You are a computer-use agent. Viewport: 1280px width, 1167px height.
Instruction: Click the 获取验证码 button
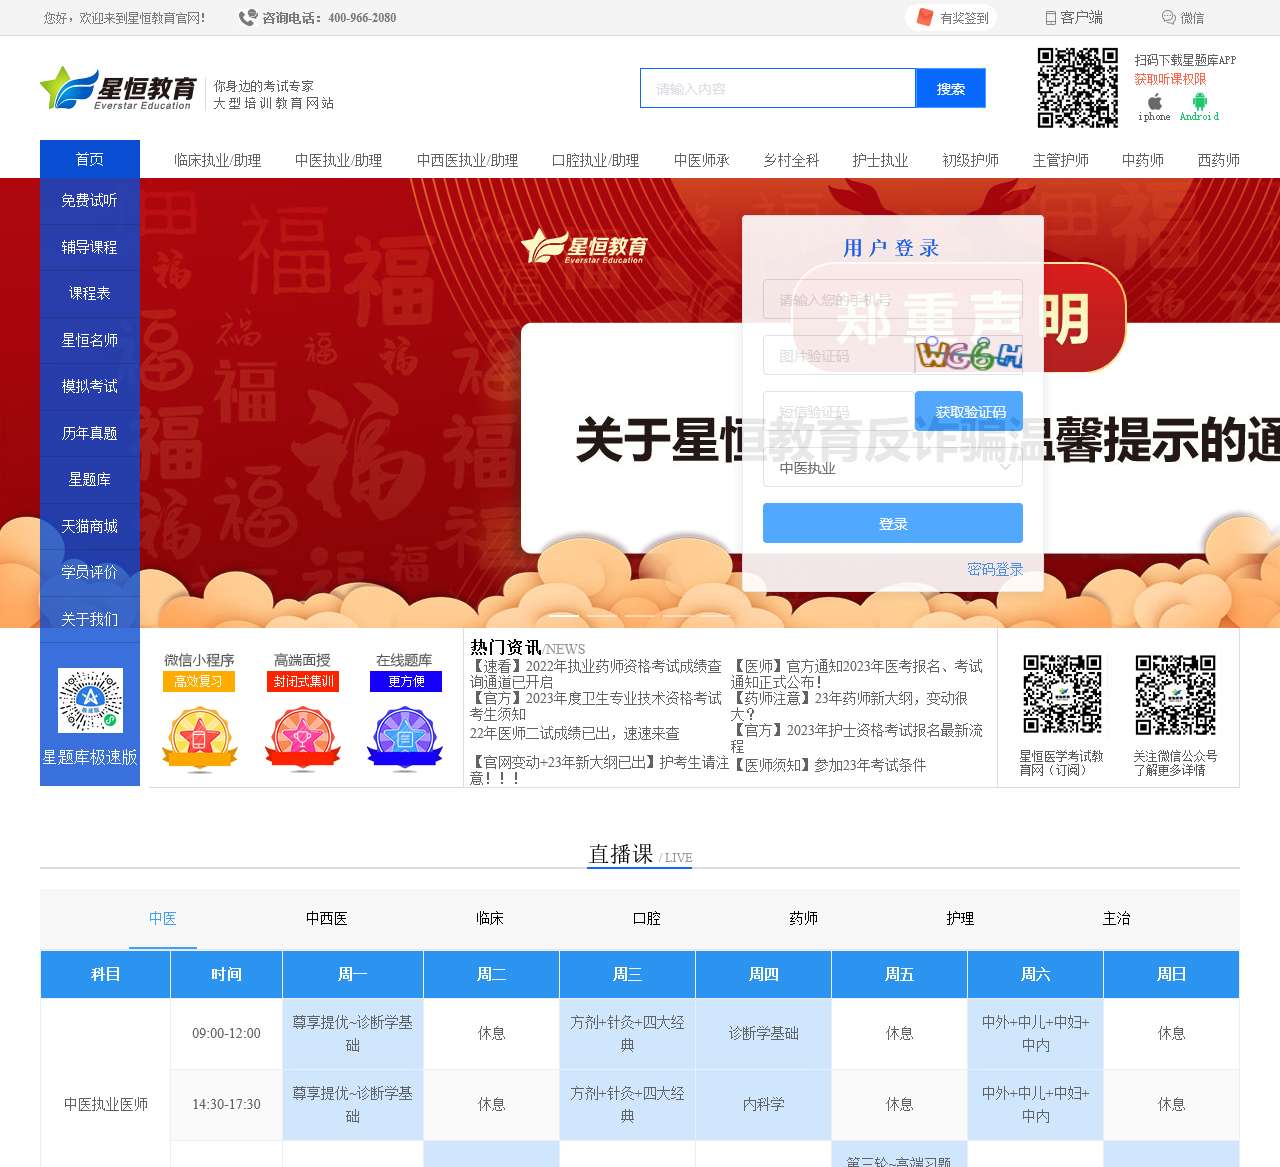coord(969,411)
